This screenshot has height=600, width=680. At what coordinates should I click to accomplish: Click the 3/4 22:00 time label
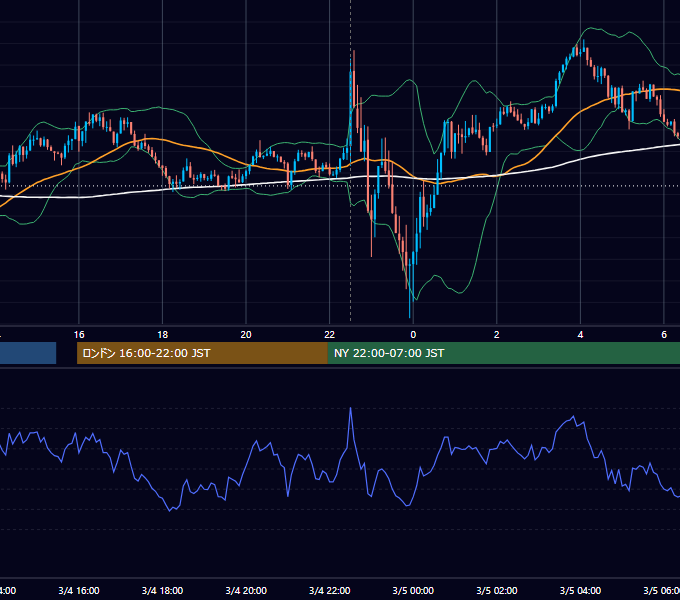[330, 590]
